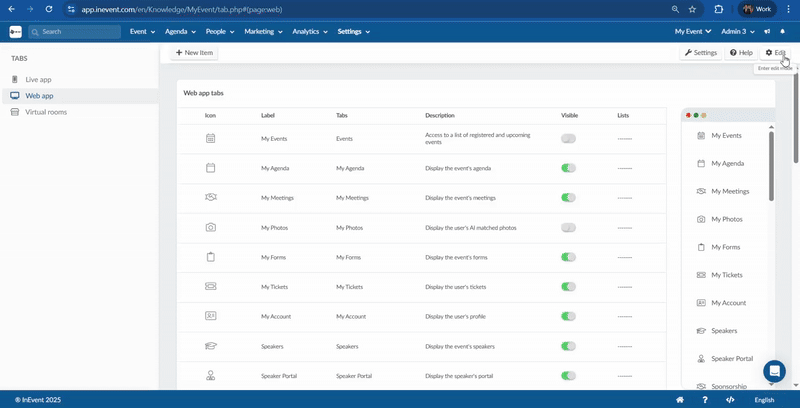Click the home icon in the footer

[x=680, y=400]
